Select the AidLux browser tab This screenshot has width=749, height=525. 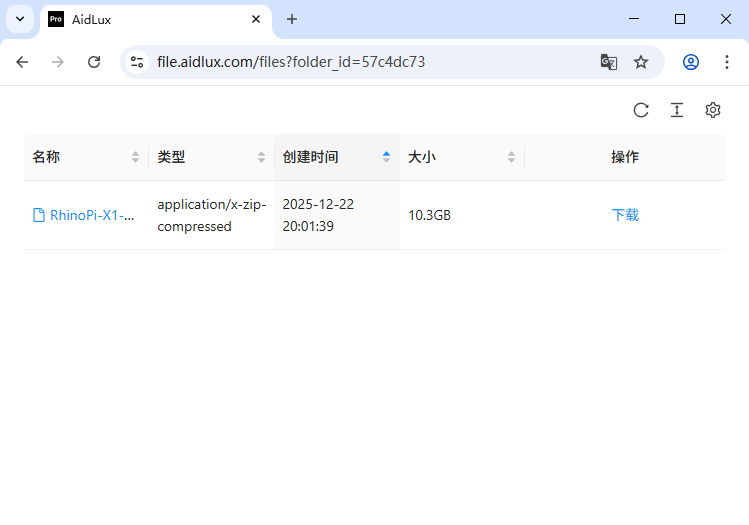pyautogui.click(x=150, y=19)
